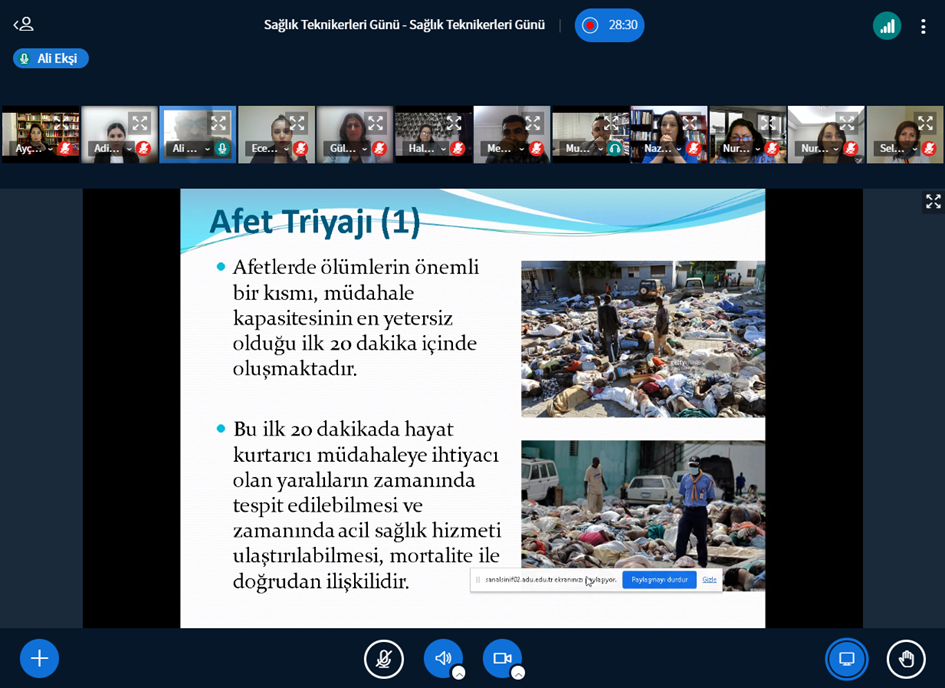Click the Ali Ekşi talking indicator

pos(51,58)
